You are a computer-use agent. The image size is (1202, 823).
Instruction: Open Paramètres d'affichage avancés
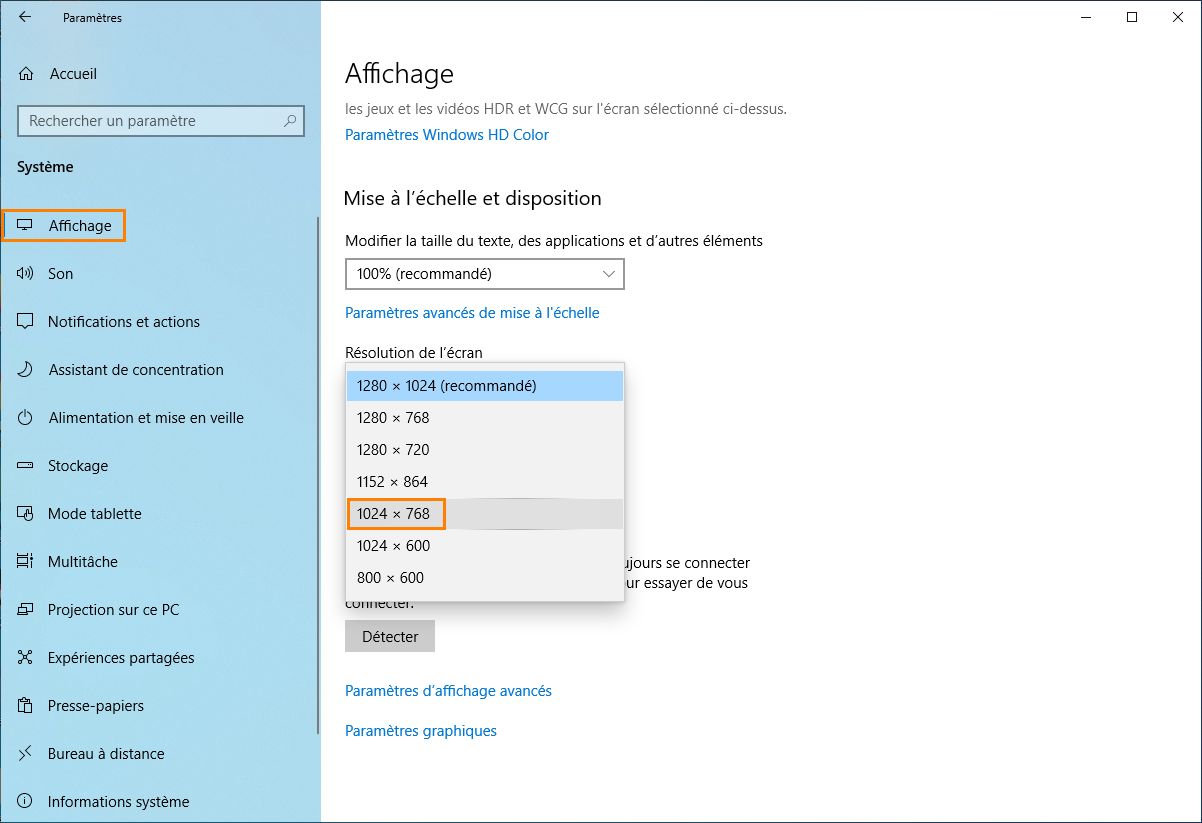[x=448, y=690]
